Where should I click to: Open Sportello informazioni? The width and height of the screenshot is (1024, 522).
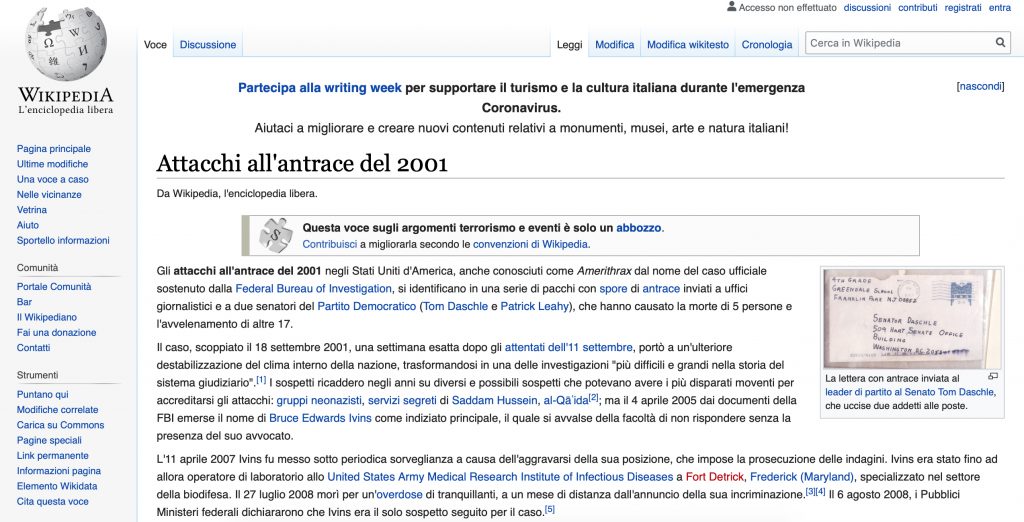63,240
